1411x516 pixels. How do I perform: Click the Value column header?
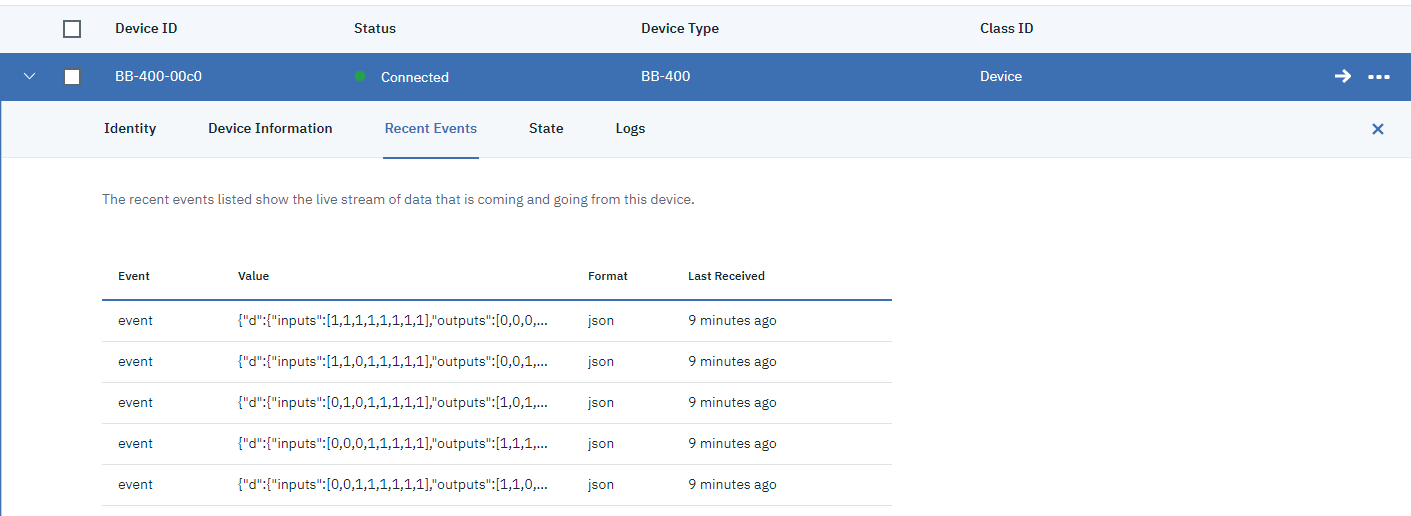pos(254,276)
